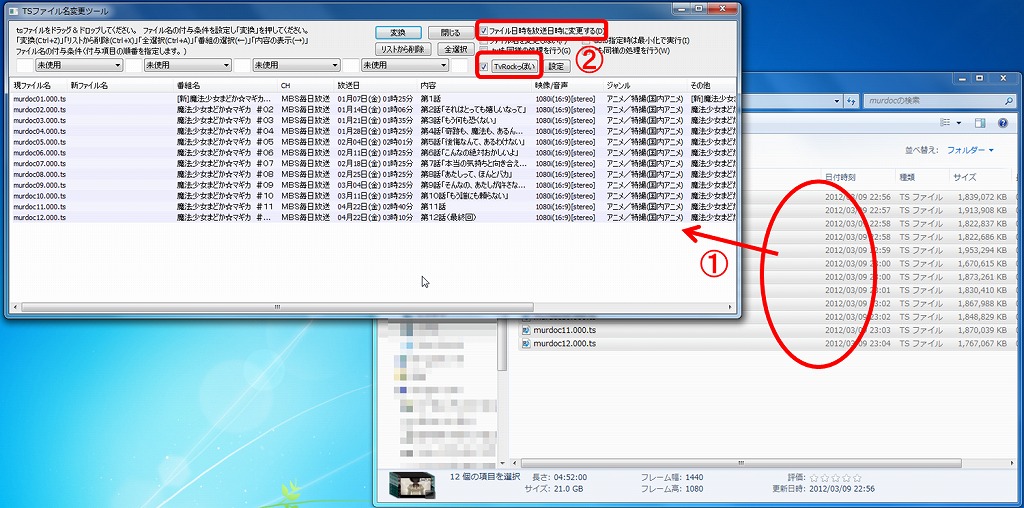
Task: Select row murdoc07.000.ts in tool list
Action: coord(374,163)
